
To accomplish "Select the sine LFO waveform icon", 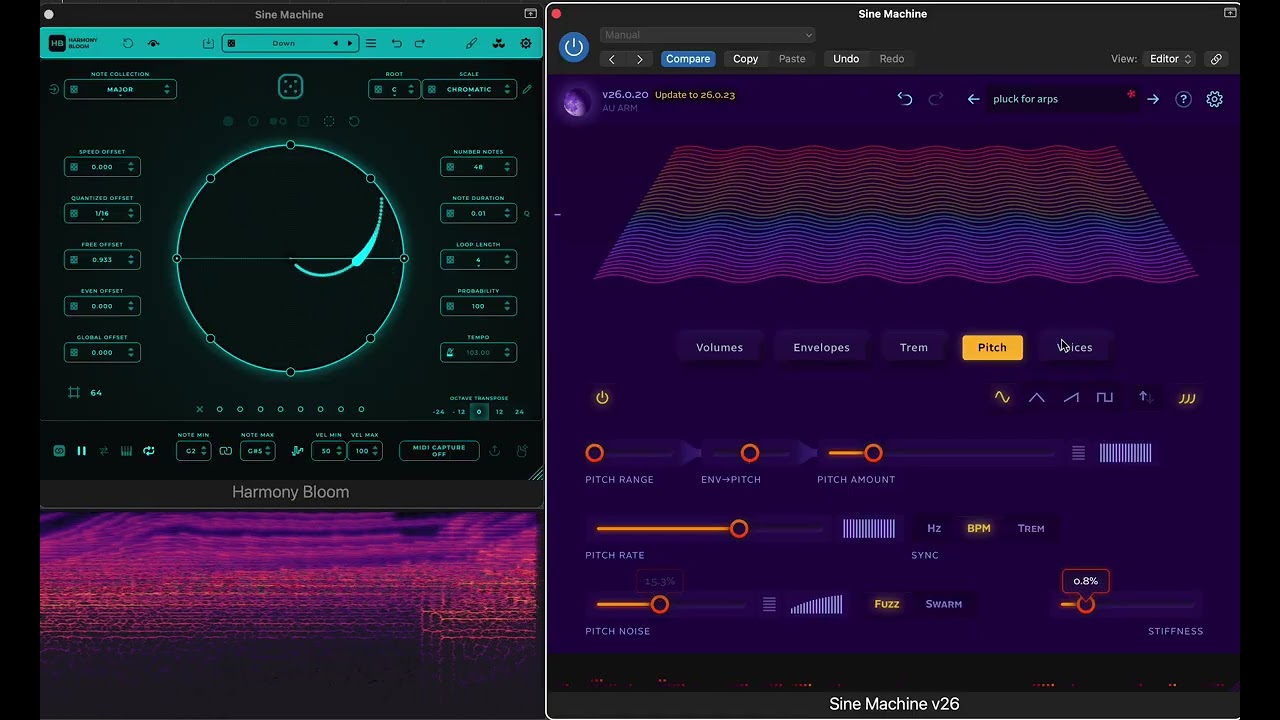I will [x=1002, y=398].
